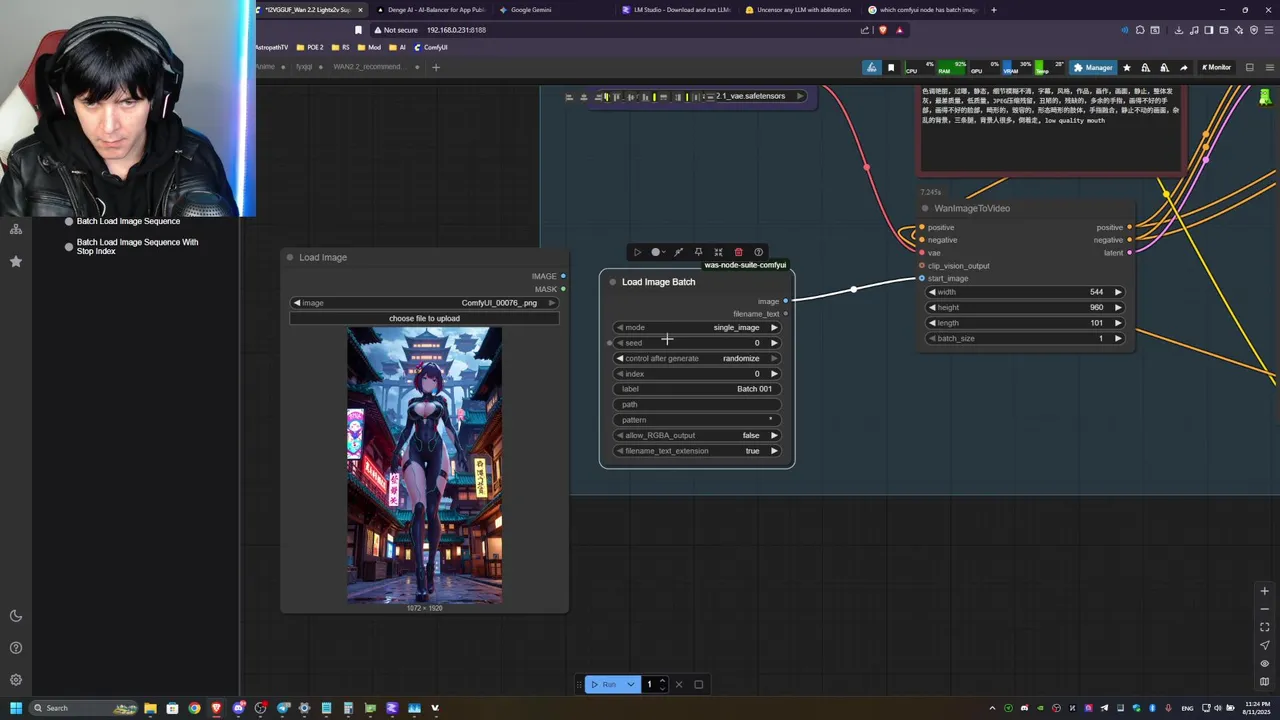Screen dimensions: 1280x720
Task: Delete the selected node with red trash icon
Action: click(x=738, y=252)
